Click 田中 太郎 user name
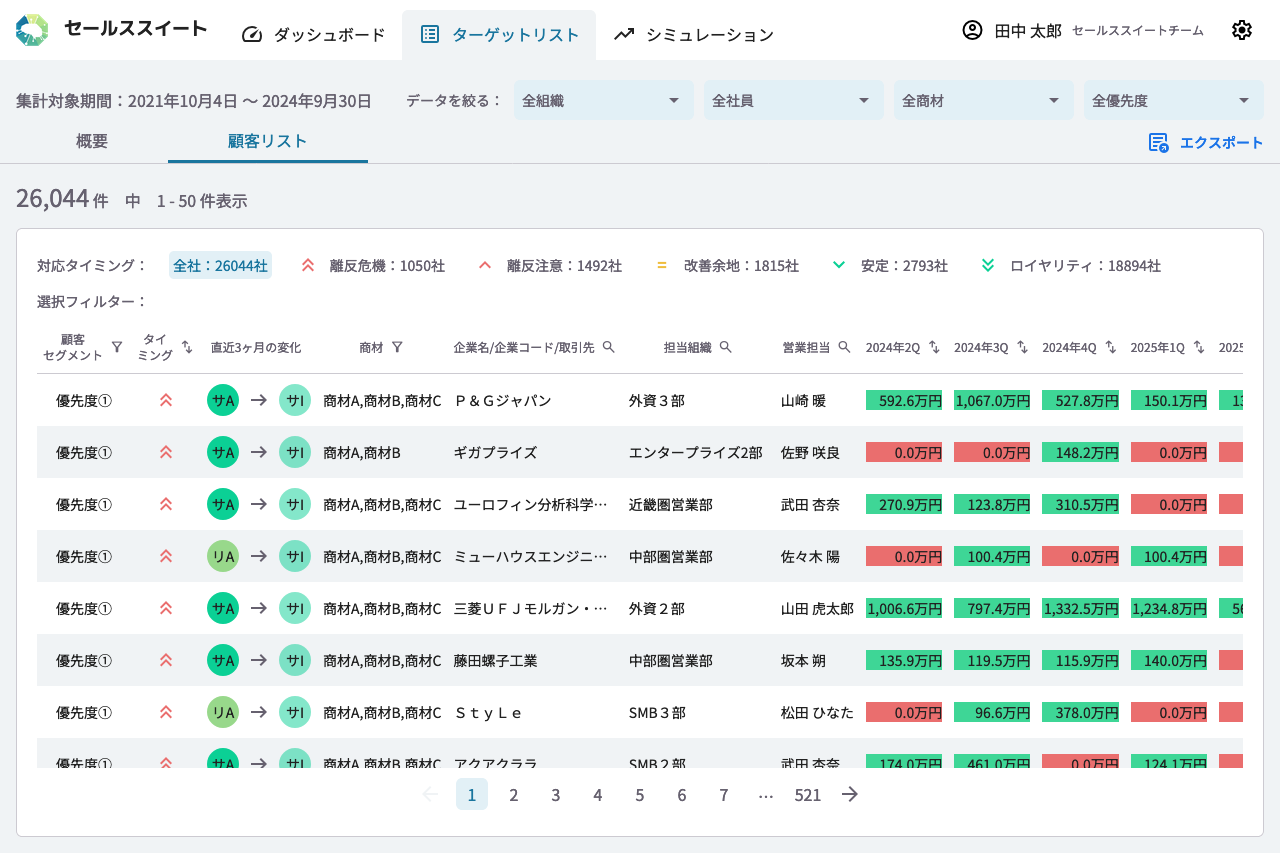1280x853 pixels. point(1028,31)
